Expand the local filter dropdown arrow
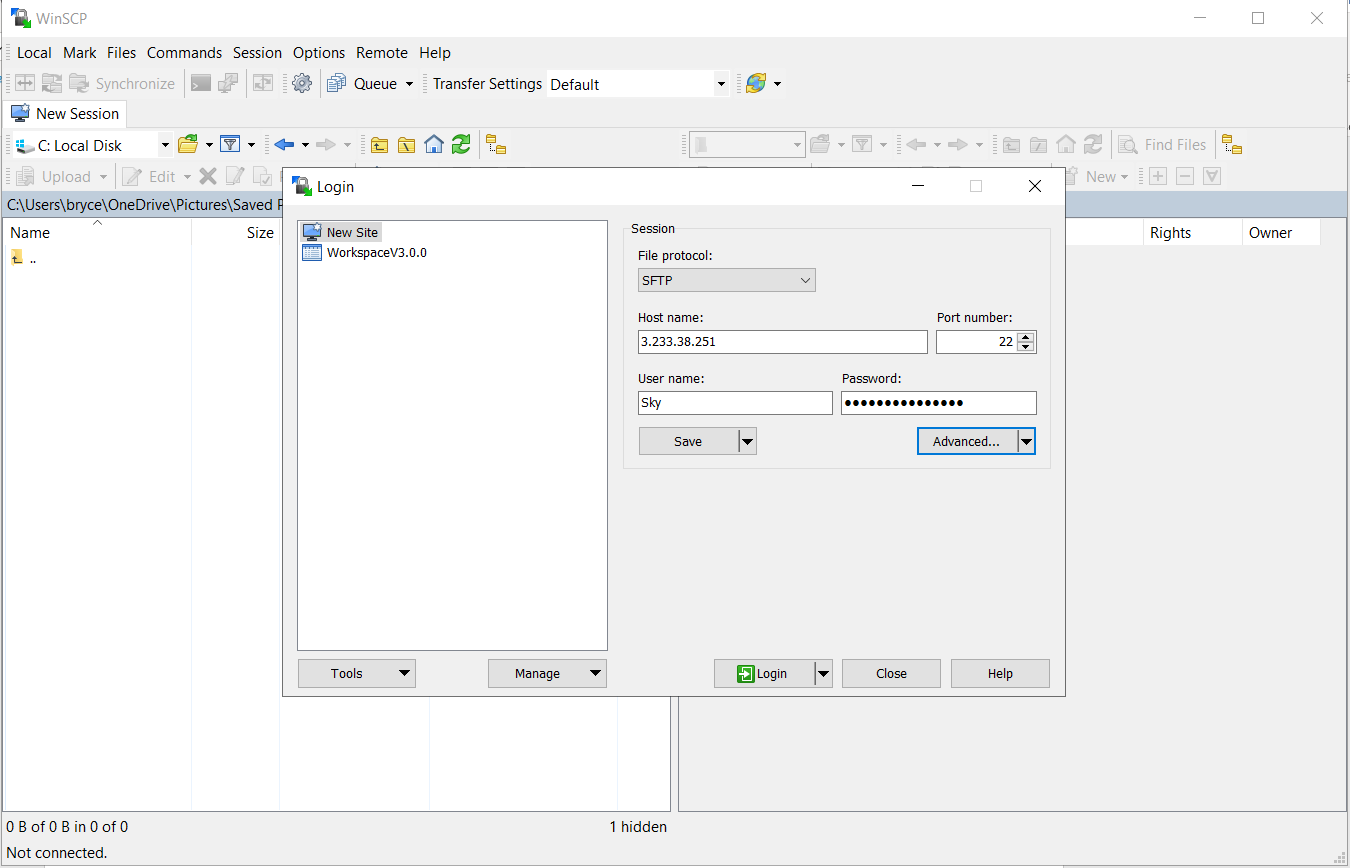This screenshot has height=868, width=1350. pos(251,145)
